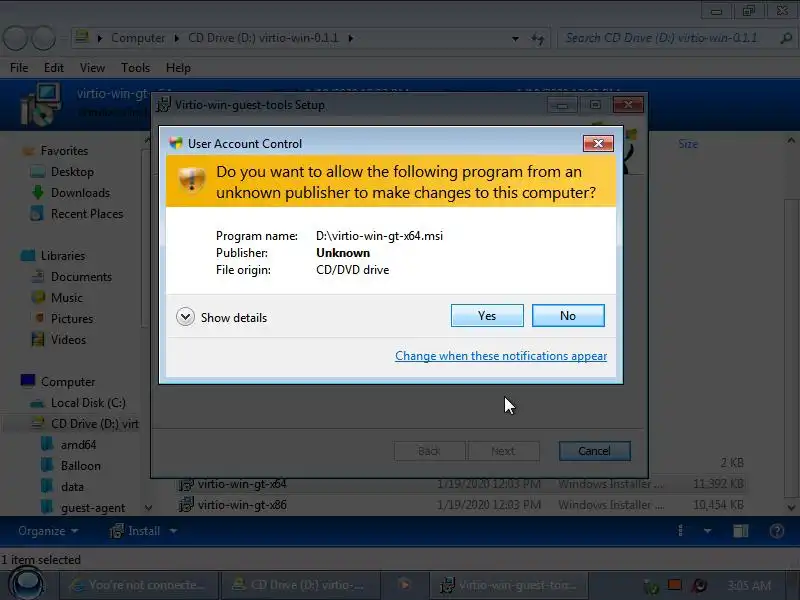Select Local Disk (C:) in navigation pane
Viewport: 800px width, 600px height.
(88, 403)
